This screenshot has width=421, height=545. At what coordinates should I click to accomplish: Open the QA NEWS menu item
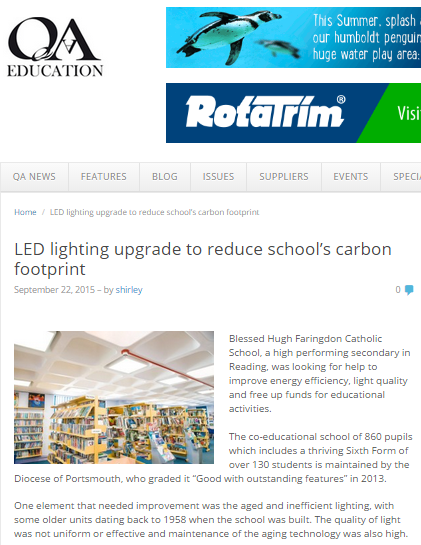click(x=34, y=177)
